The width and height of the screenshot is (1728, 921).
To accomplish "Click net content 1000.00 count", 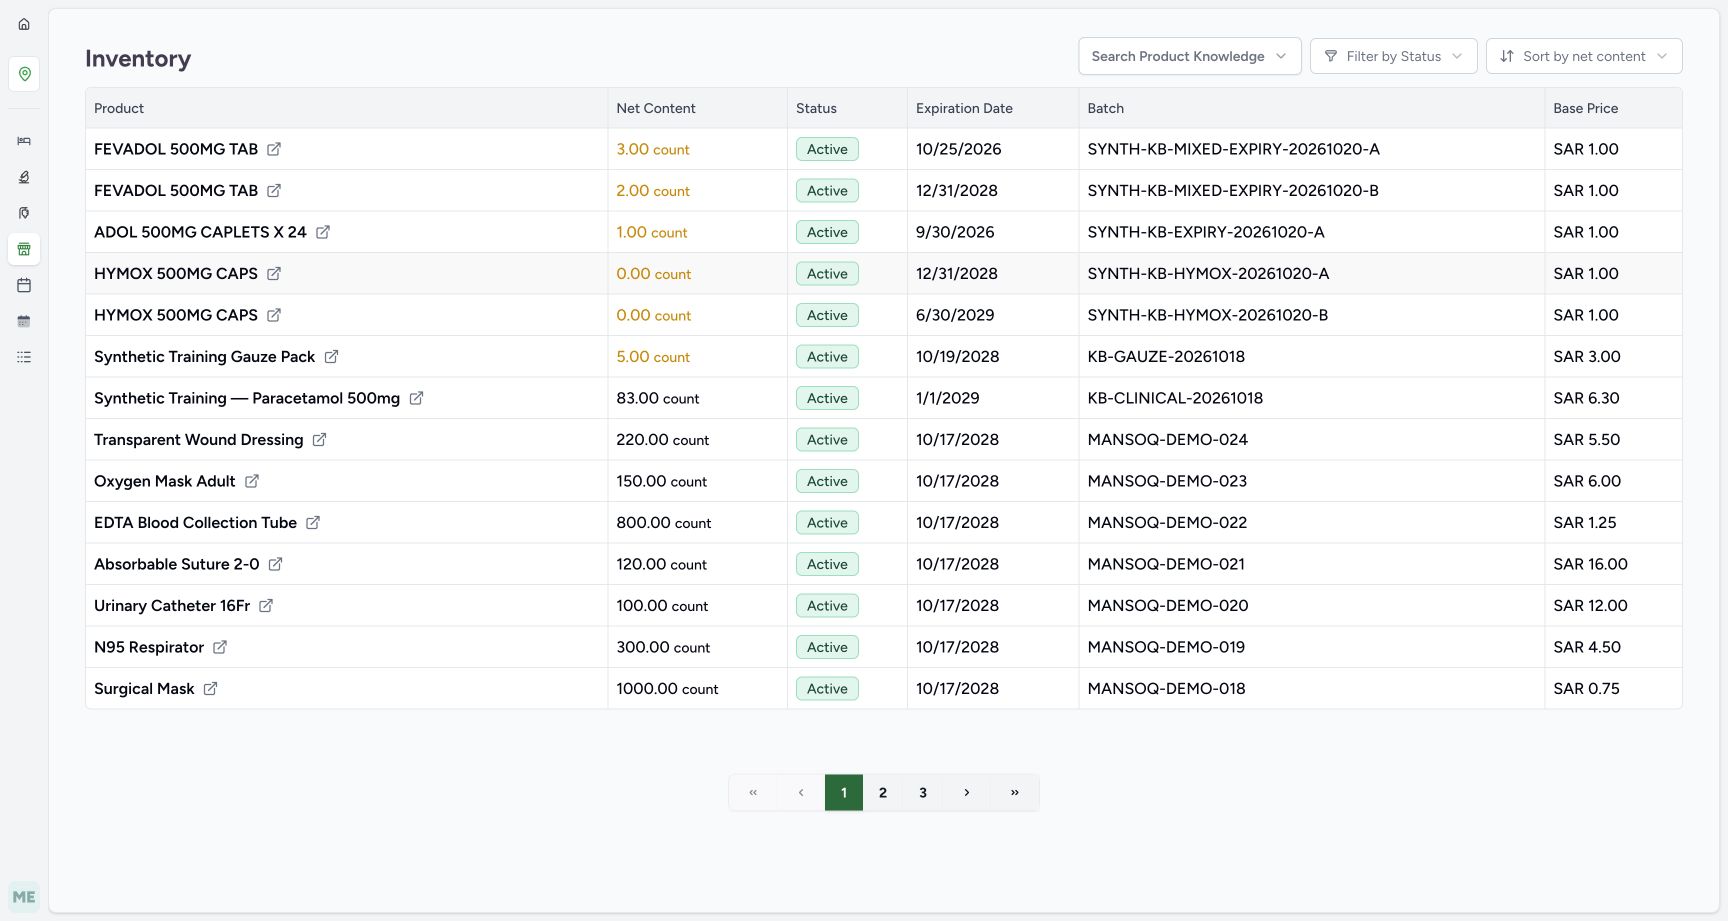I will point(667,689).
